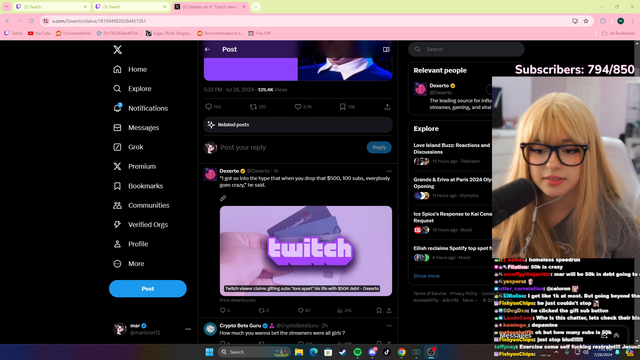Toggle reader view icon in Post header
The width and height of the screenshot is (640, 360).
(386, 49)
